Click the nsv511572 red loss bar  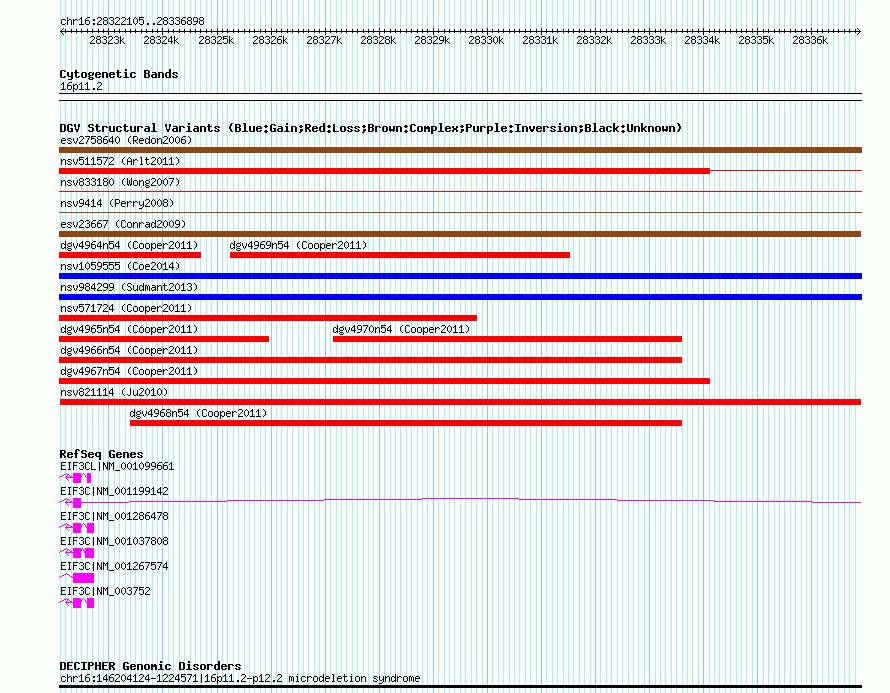pyautogui.click(x=384, y=171)
